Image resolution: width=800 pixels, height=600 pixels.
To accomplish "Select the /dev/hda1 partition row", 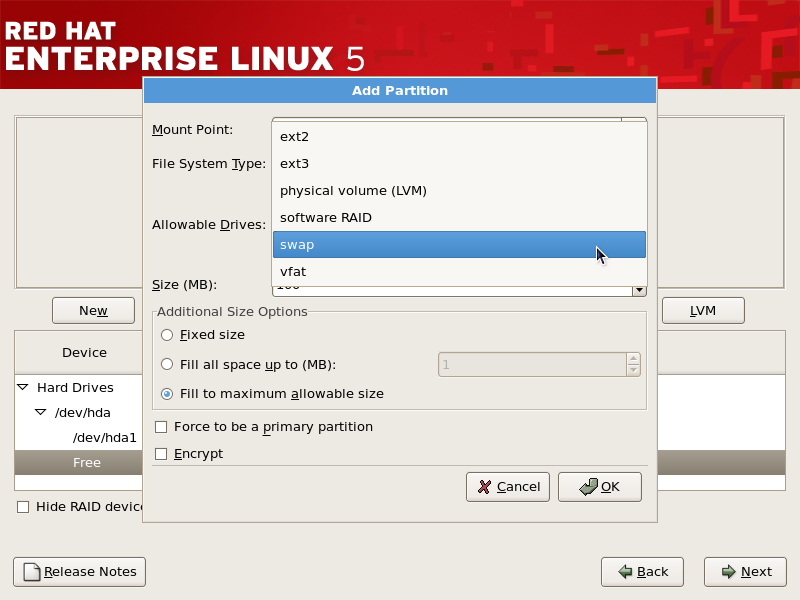I will point(105,438).
